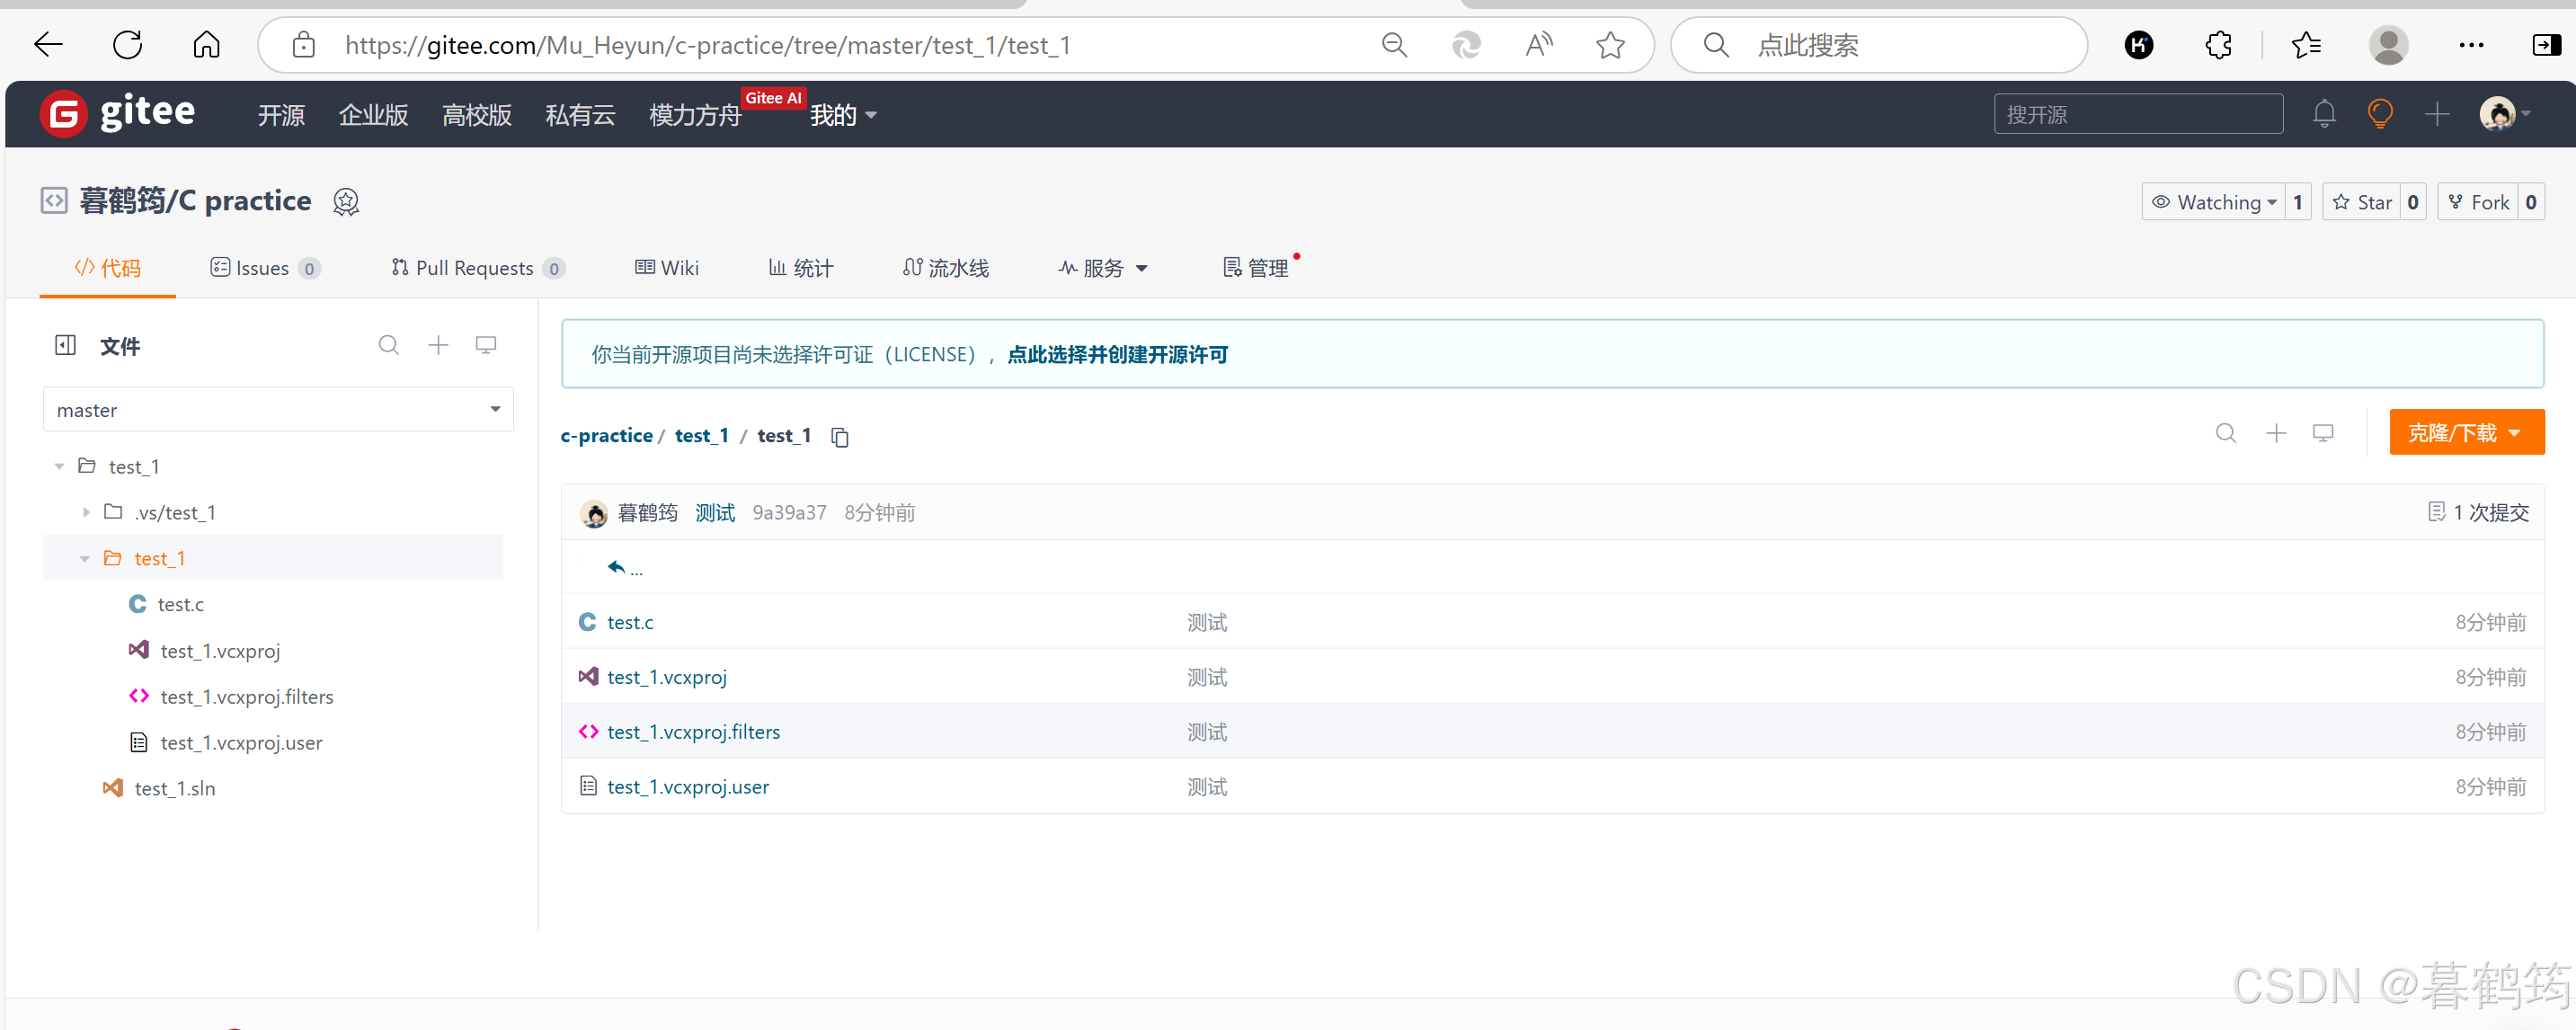The height and width of the screenshot is (1030, 2576).
Task: Expand the 克隆/下载 dropdown button
Action: click(x=2465, y=432)
